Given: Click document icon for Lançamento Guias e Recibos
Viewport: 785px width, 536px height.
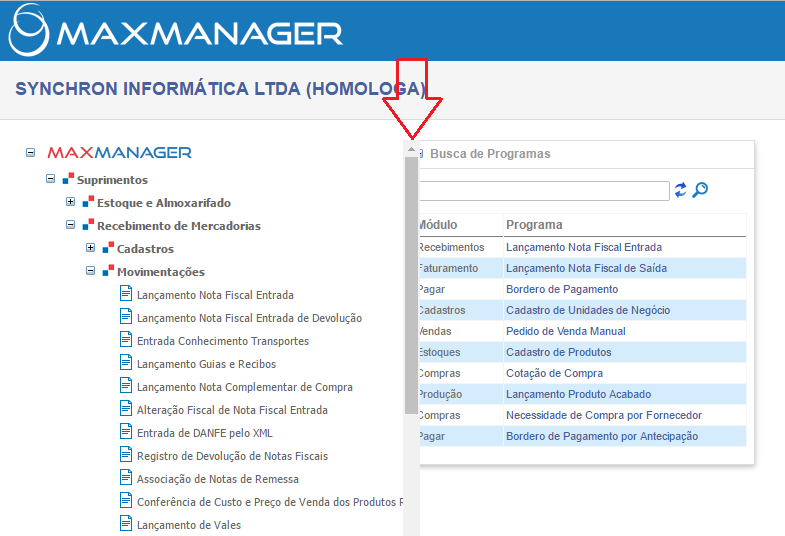Looking at the screenshot, I should [126, 362].
